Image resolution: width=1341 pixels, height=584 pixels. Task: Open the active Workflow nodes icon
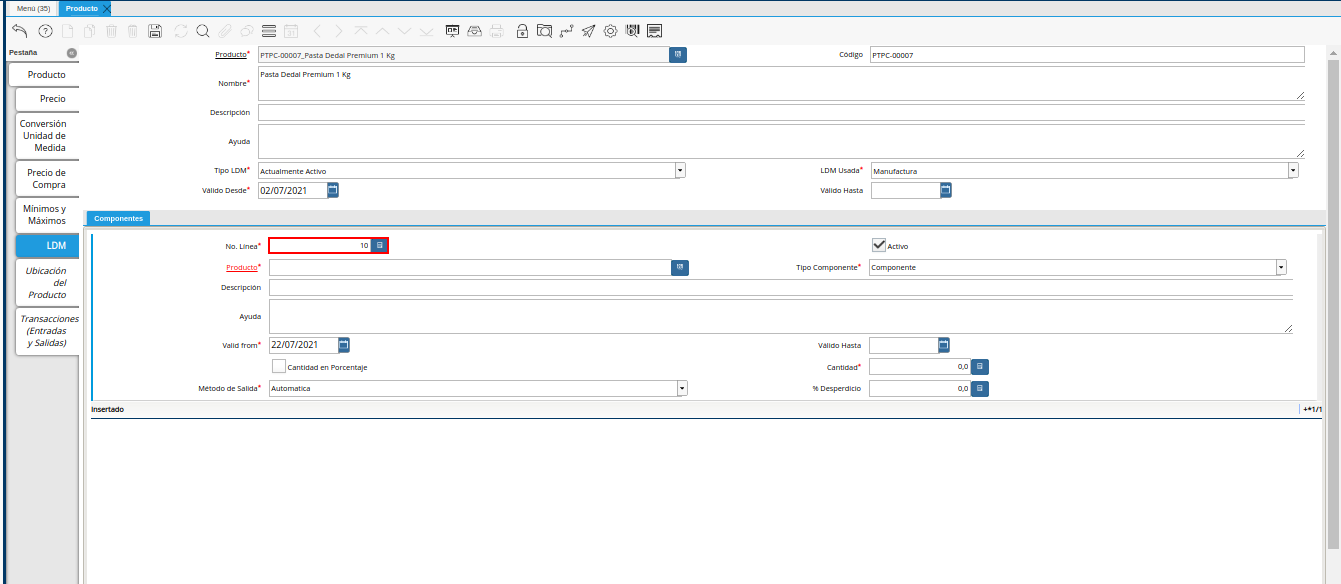[x=567, y=31]
